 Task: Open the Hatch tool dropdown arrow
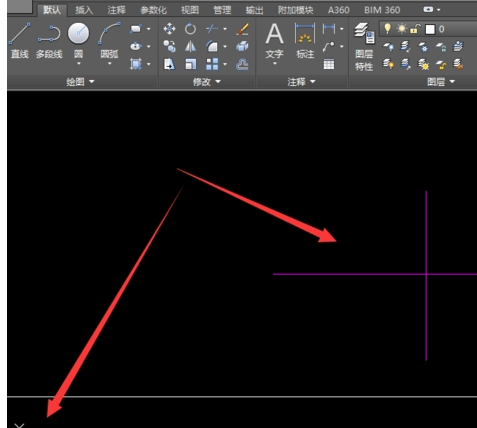coord(149,64)
